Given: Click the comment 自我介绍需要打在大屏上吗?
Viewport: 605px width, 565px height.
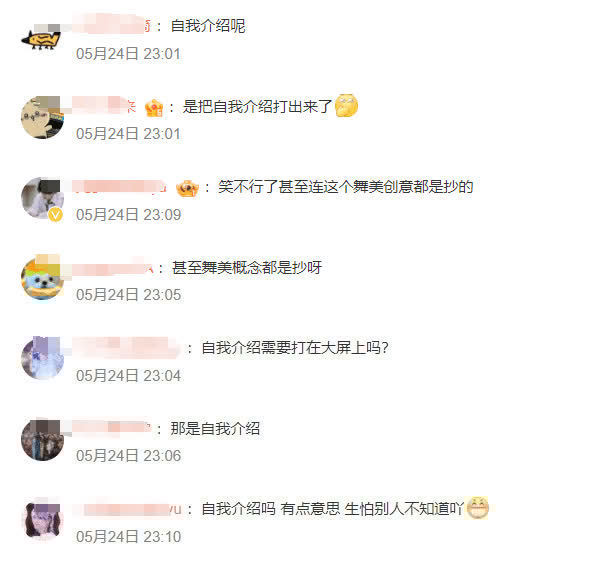Looking at the screenshot, I should pyautogui.click(x=295, y=348).
